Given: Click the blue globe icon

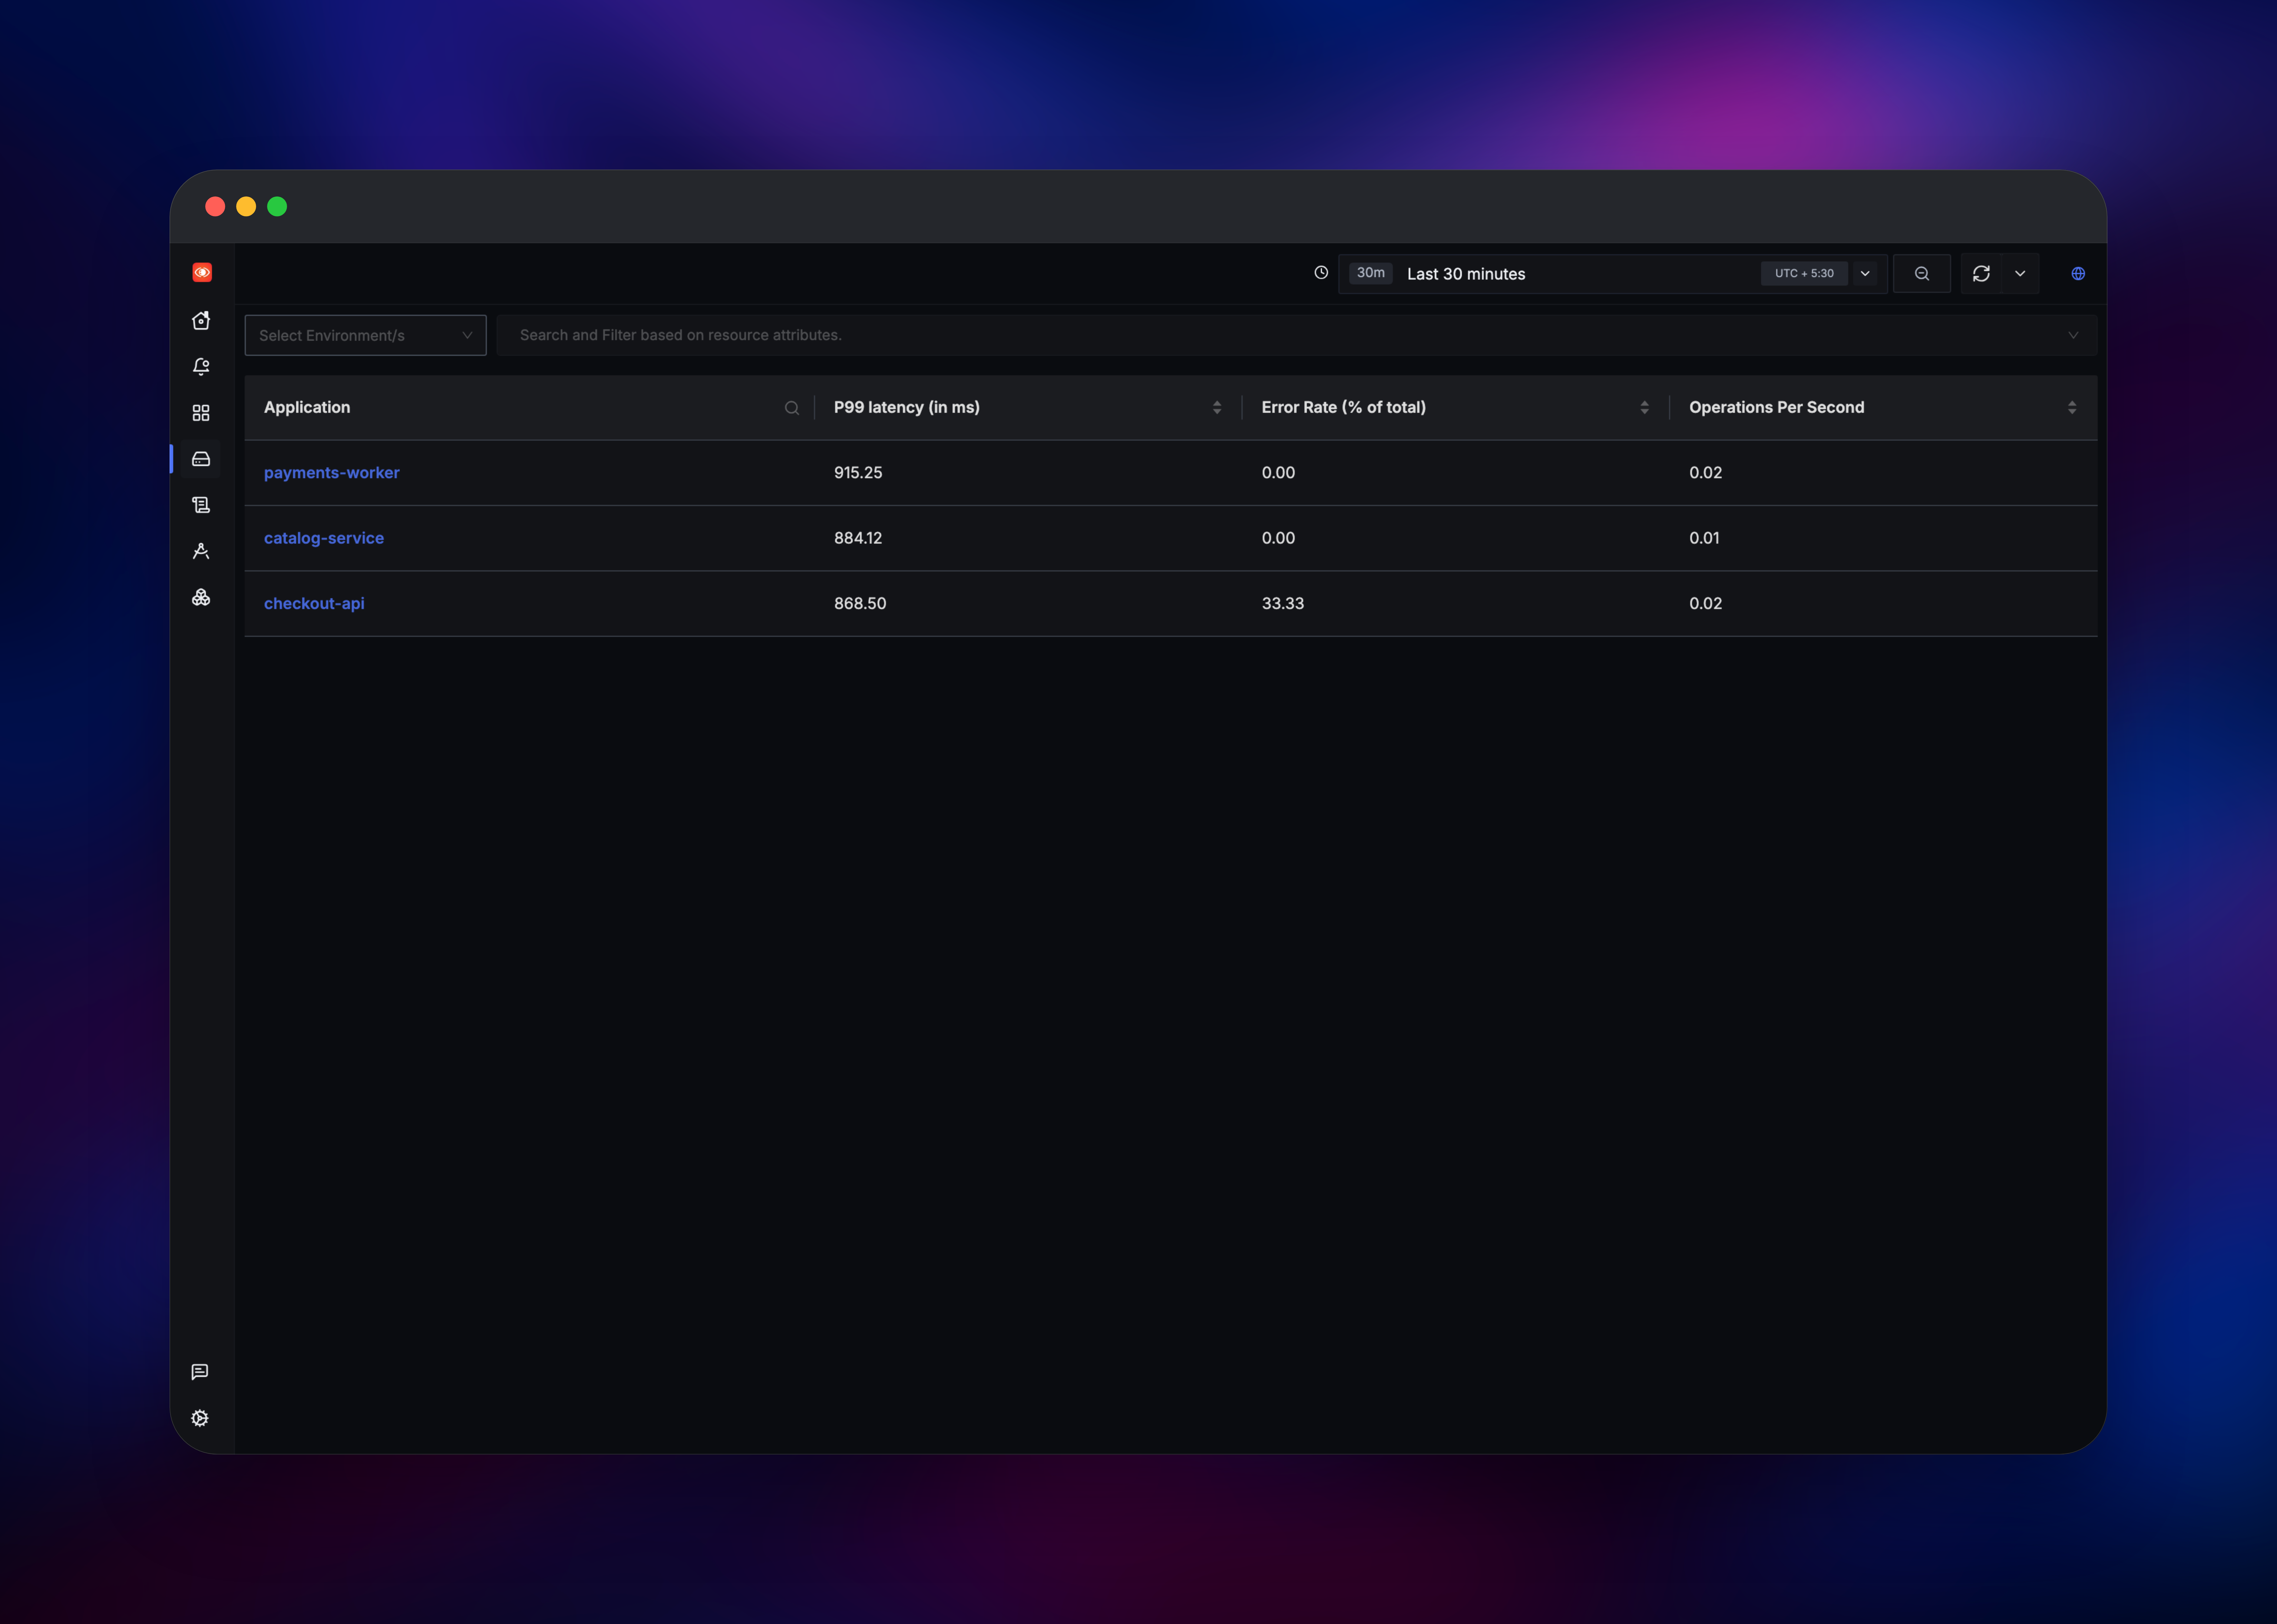Looking at the screenshot, I should 2078,273.
